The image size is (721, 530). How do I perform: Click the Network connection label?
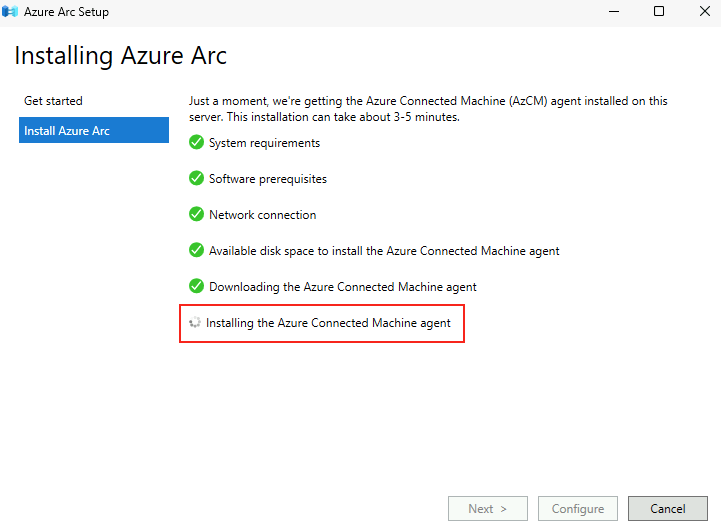[263, 215]
